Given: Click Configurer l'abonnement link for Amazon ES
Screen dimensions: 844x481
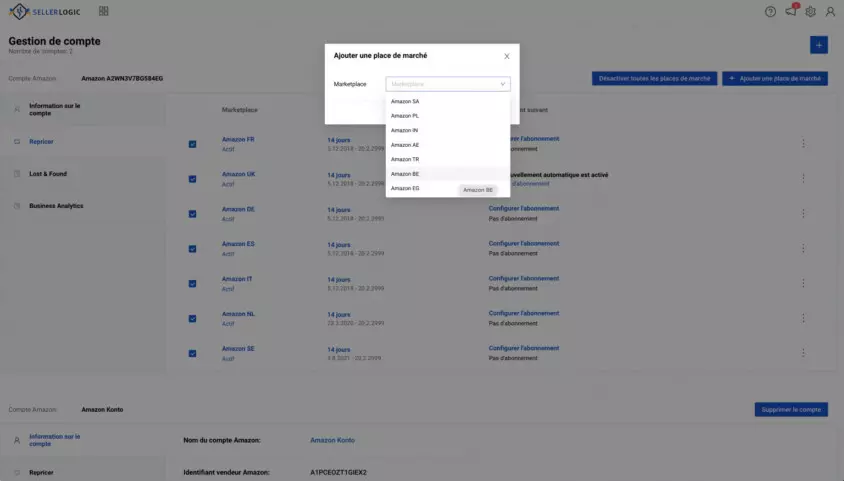Looking at the screenshot, I should 524,243.
